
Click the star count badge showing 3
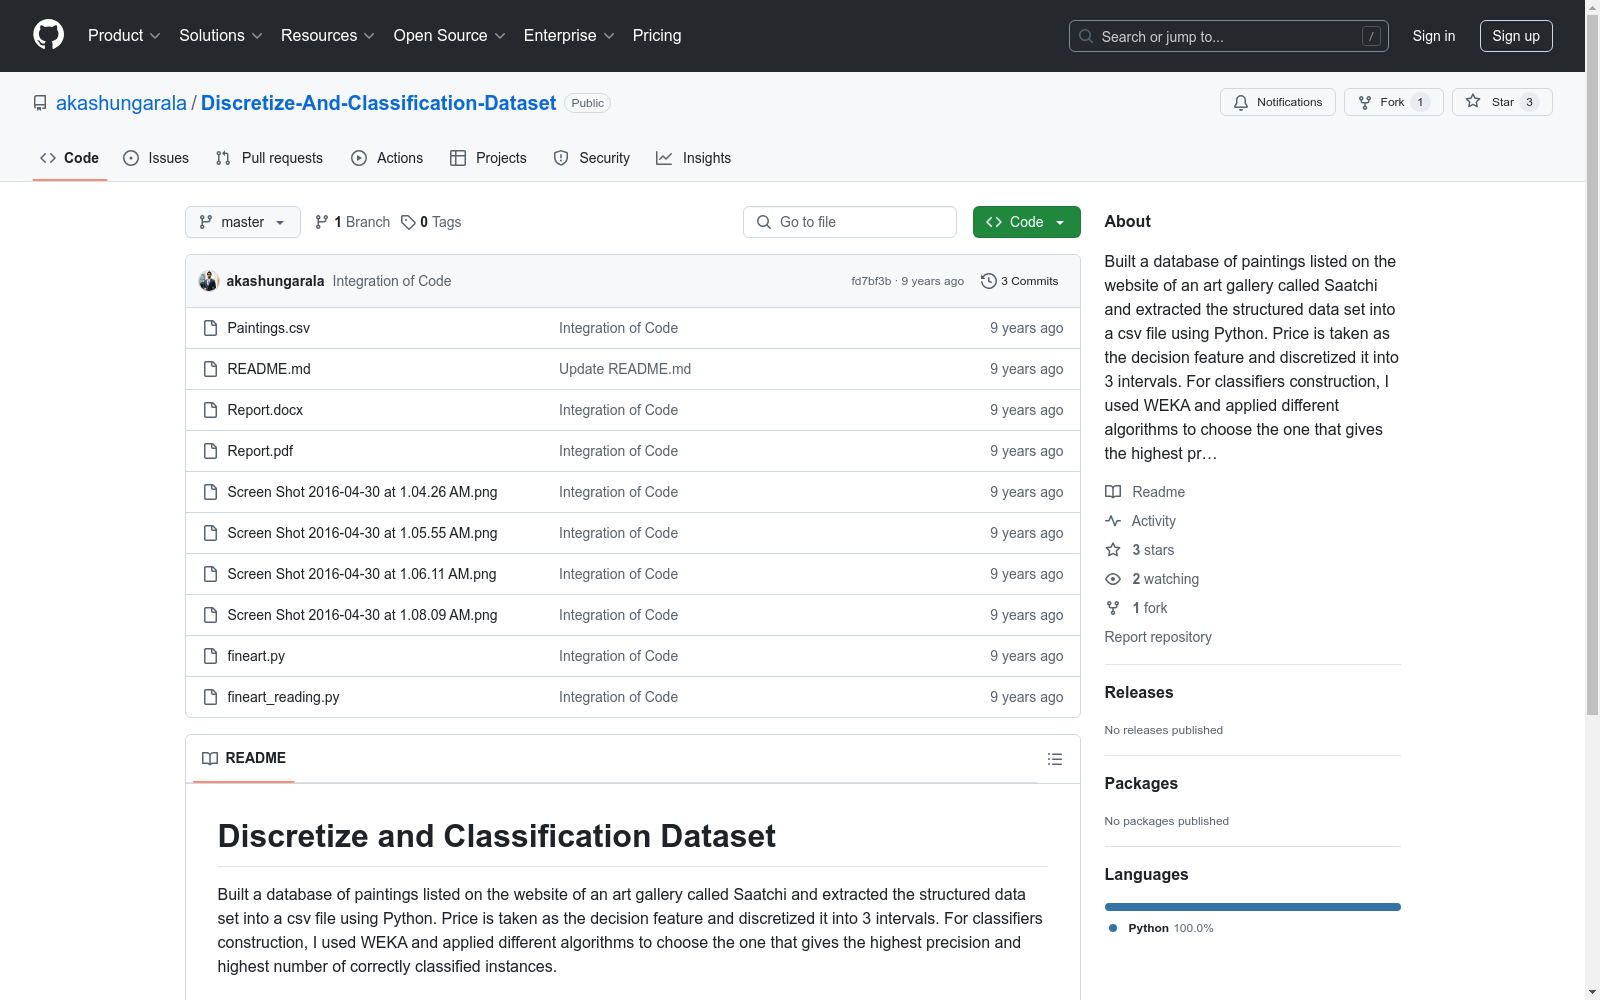(1529, 102)
